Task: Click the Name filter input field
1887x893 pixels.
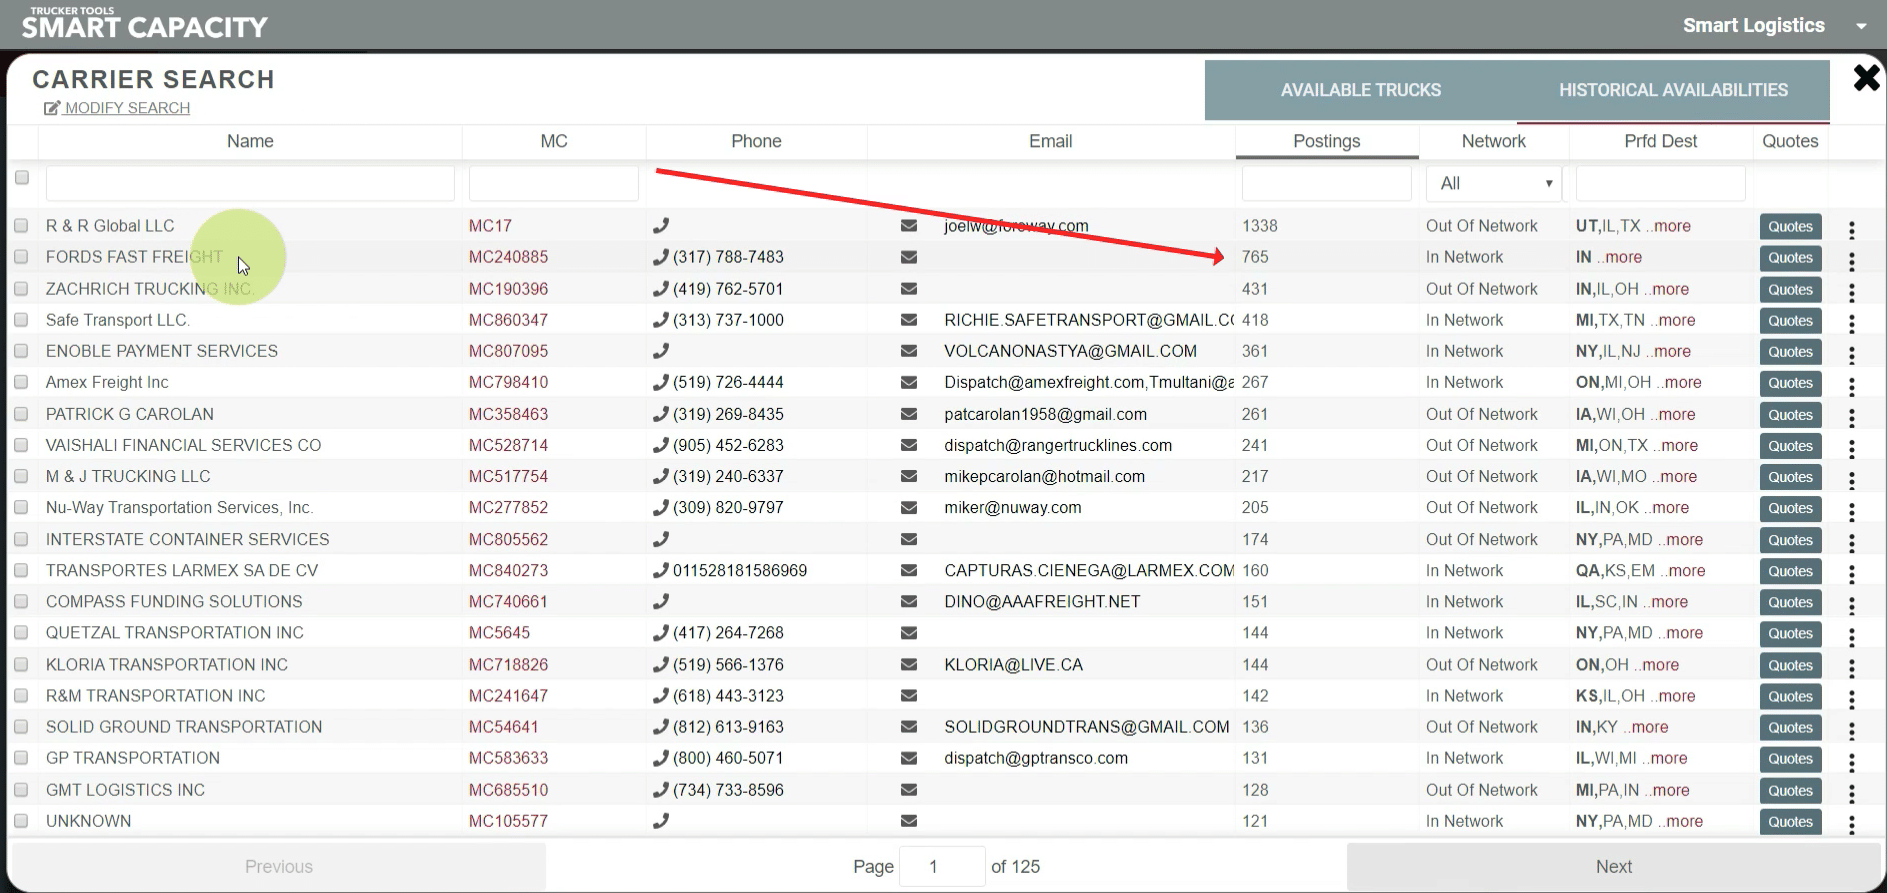Action: (x=250, y=184)
